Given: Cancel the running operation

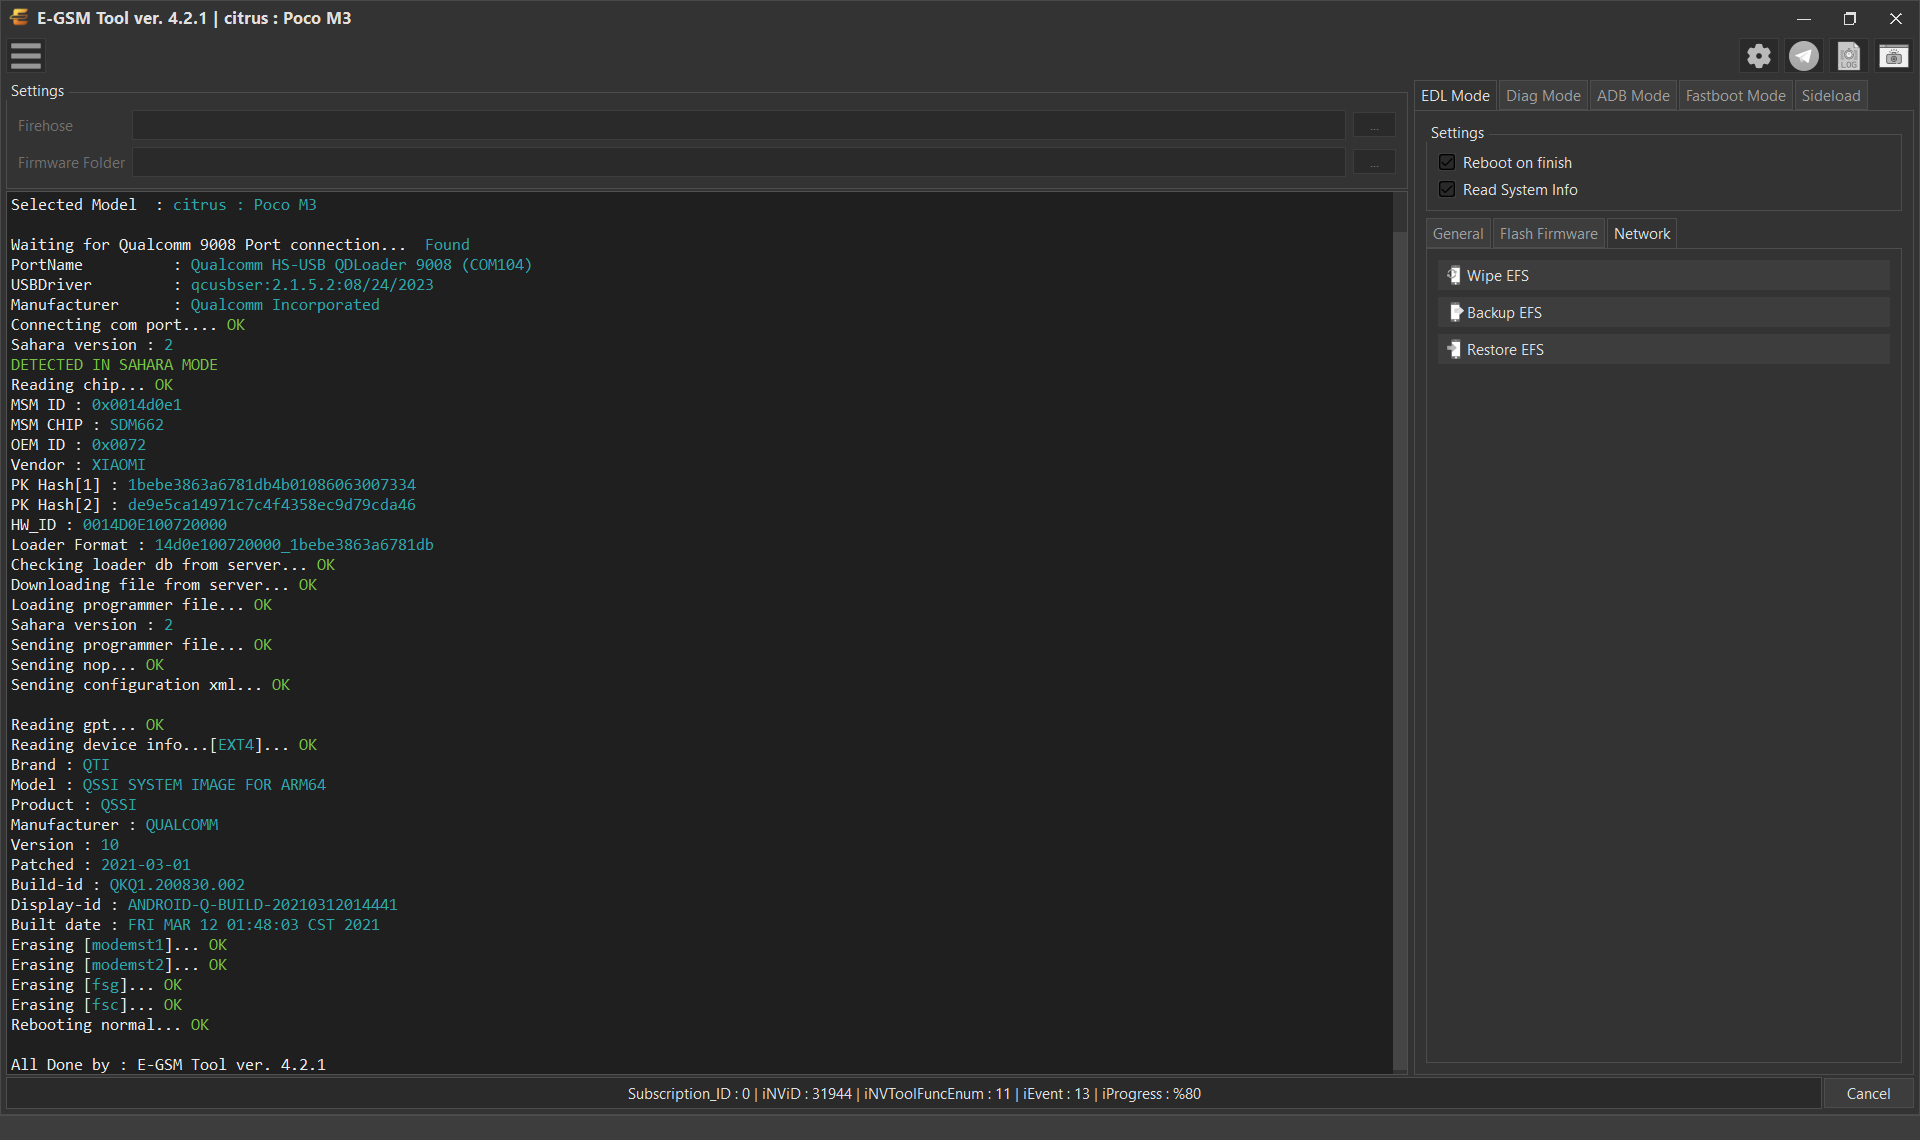Looking at the screenshot, I should 1868,1094.
